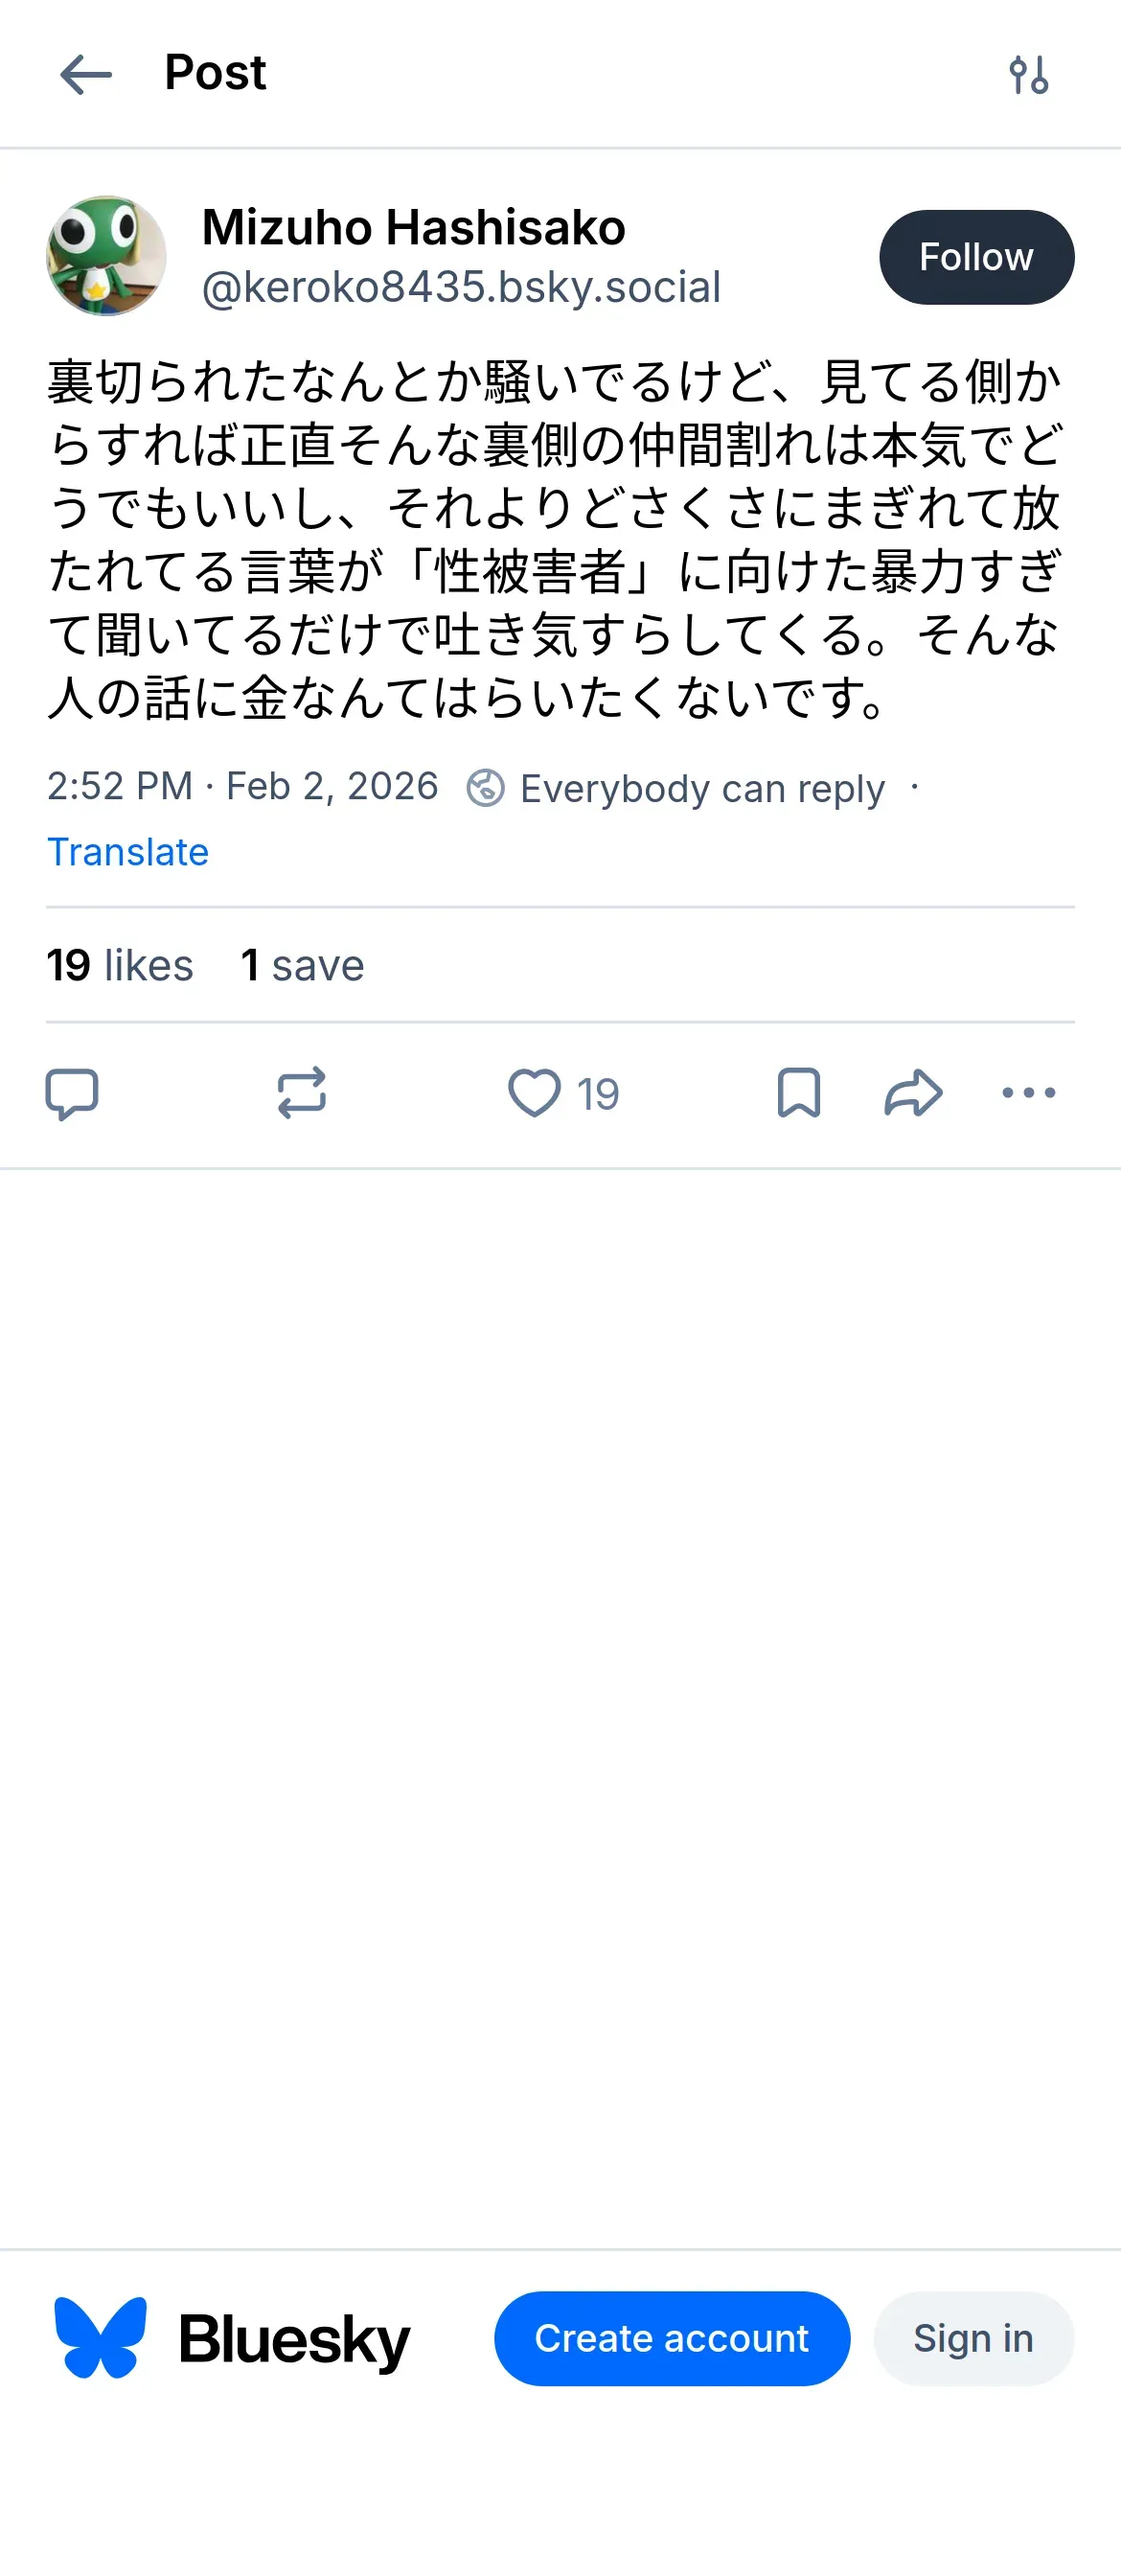The image size is (1121, 2576).
Task: Click the Bluesky butterfly logo
Action: click(100, 2337)
